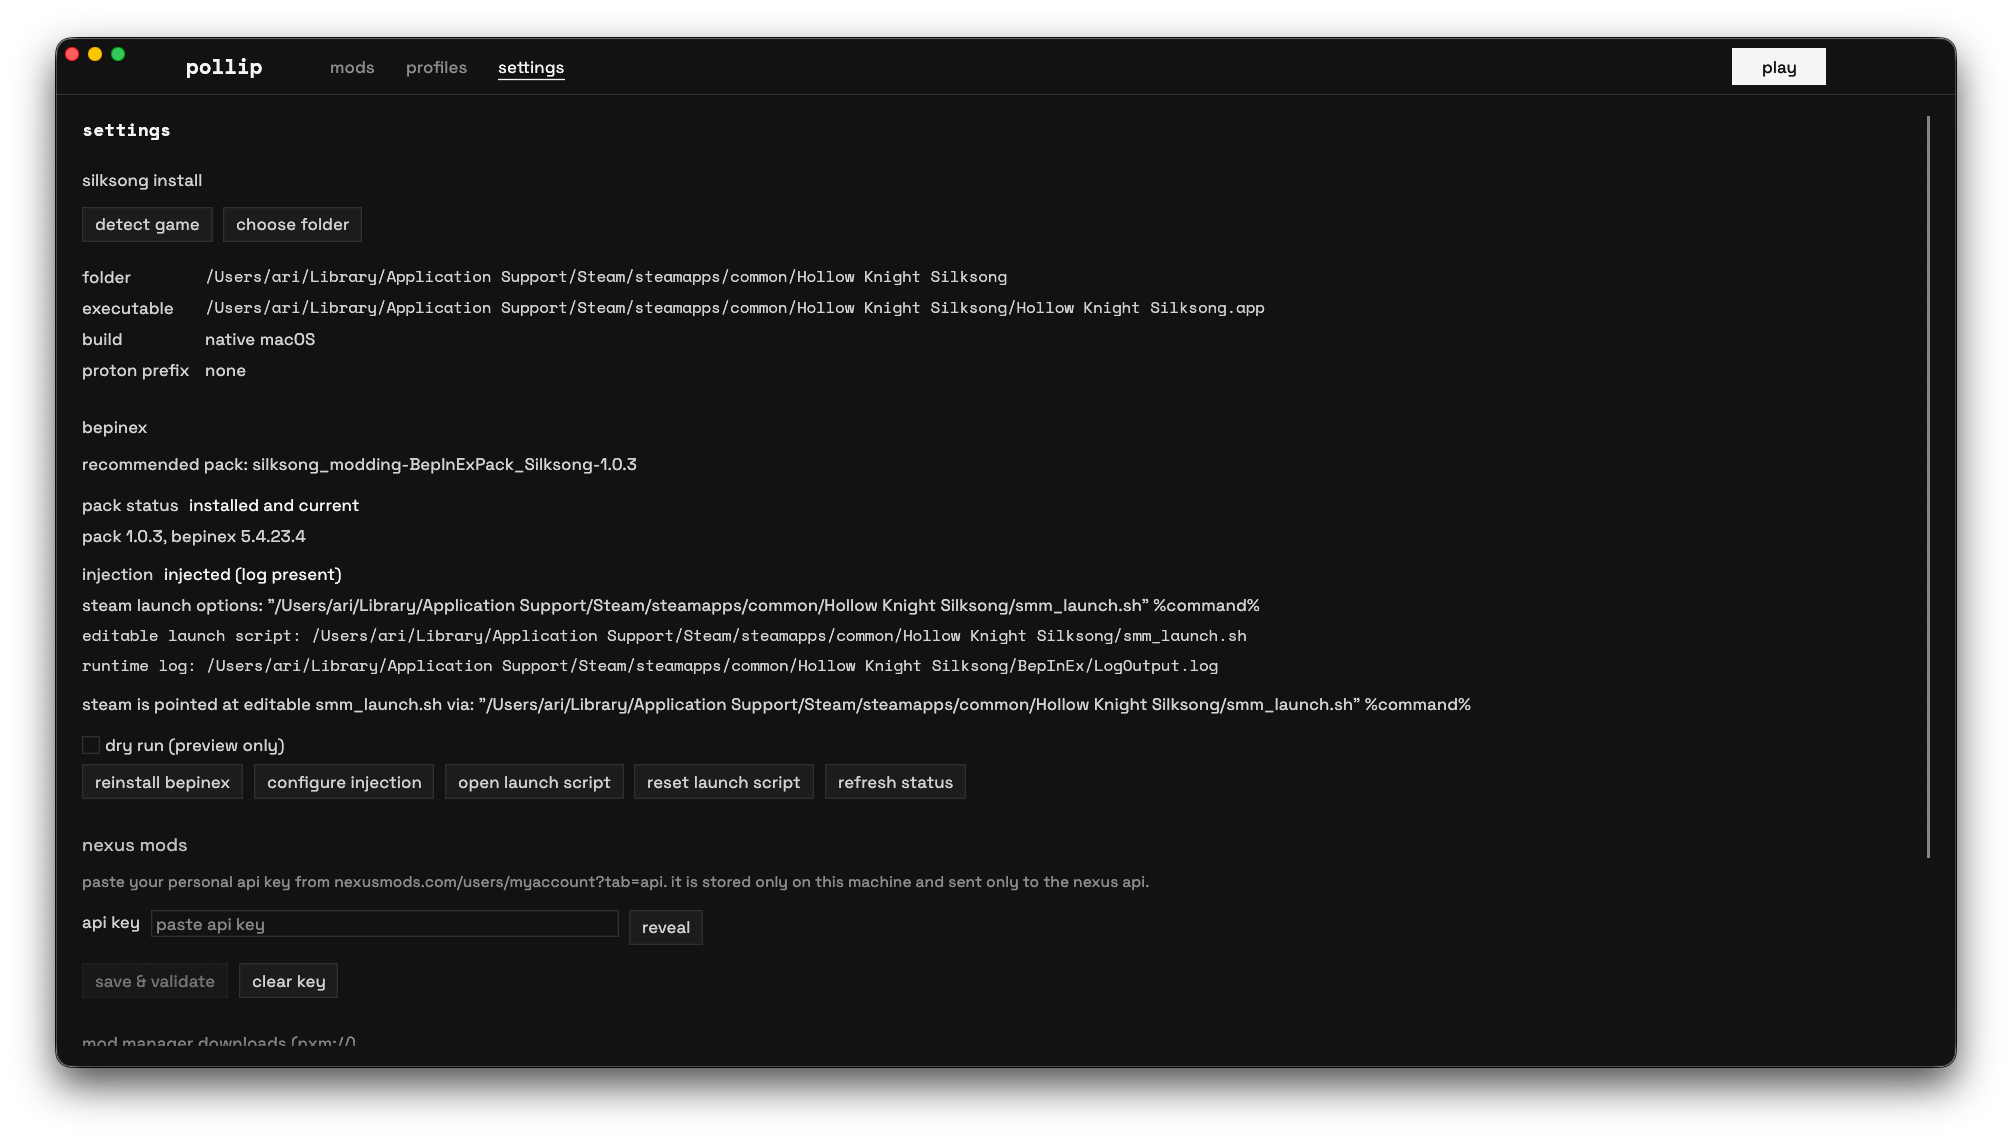Click the vertical scrollbar of settings
Image resolution: width=2012 pixels, height=1141 pixels.
(x=1928, y=487)
